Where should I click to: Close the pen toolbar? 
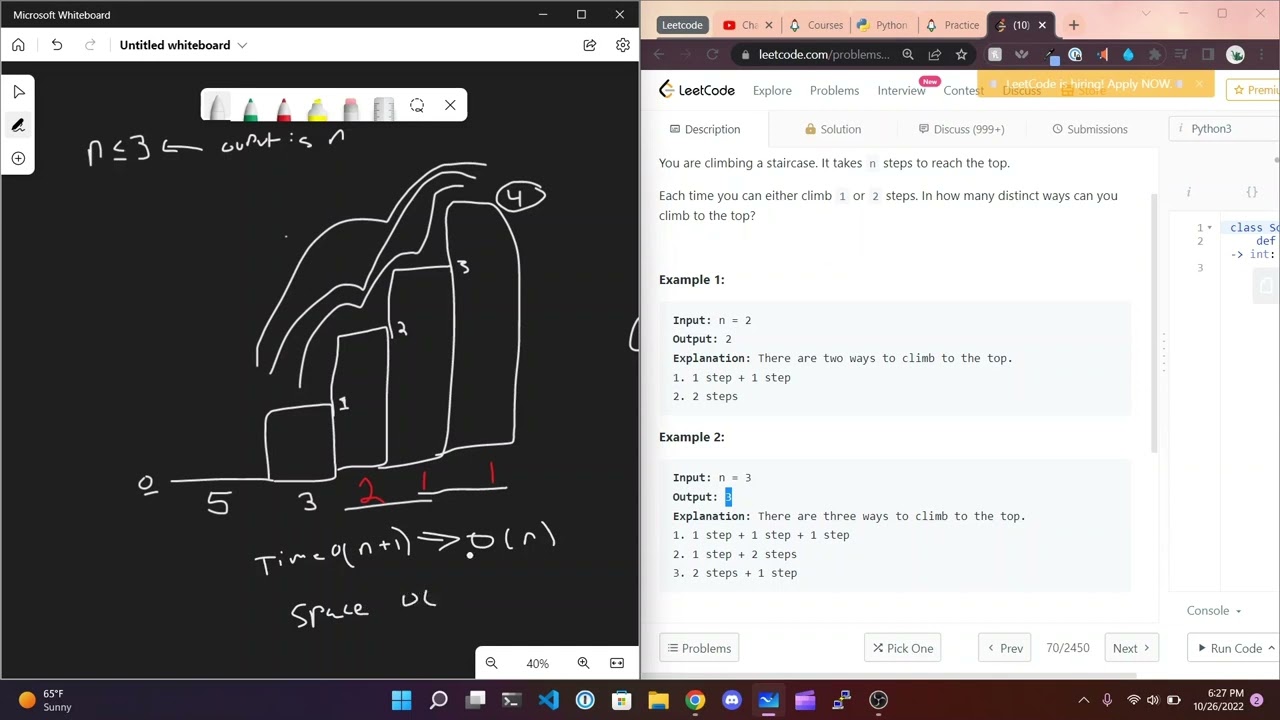pyautogui.click(x=450, y=105)
